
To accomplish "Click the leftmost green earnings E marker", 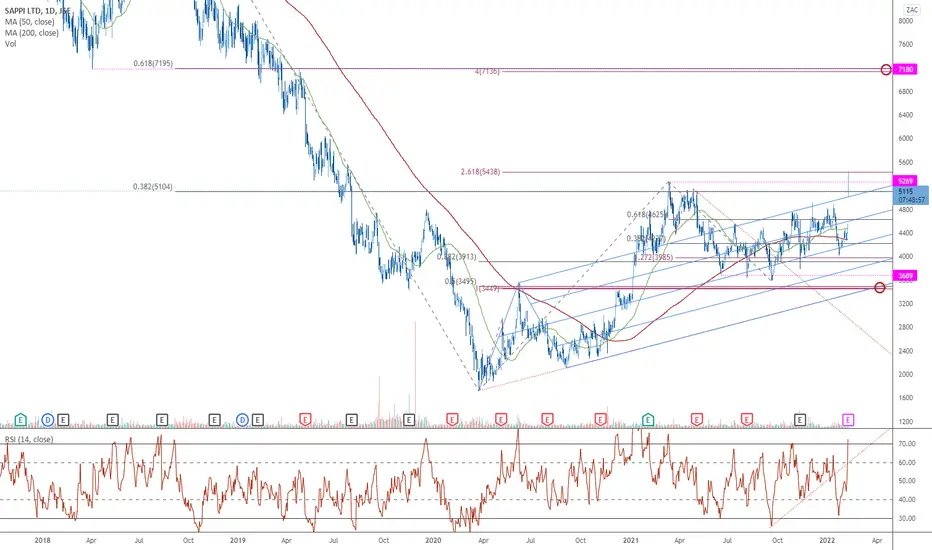I will click(x=20, y=420).
